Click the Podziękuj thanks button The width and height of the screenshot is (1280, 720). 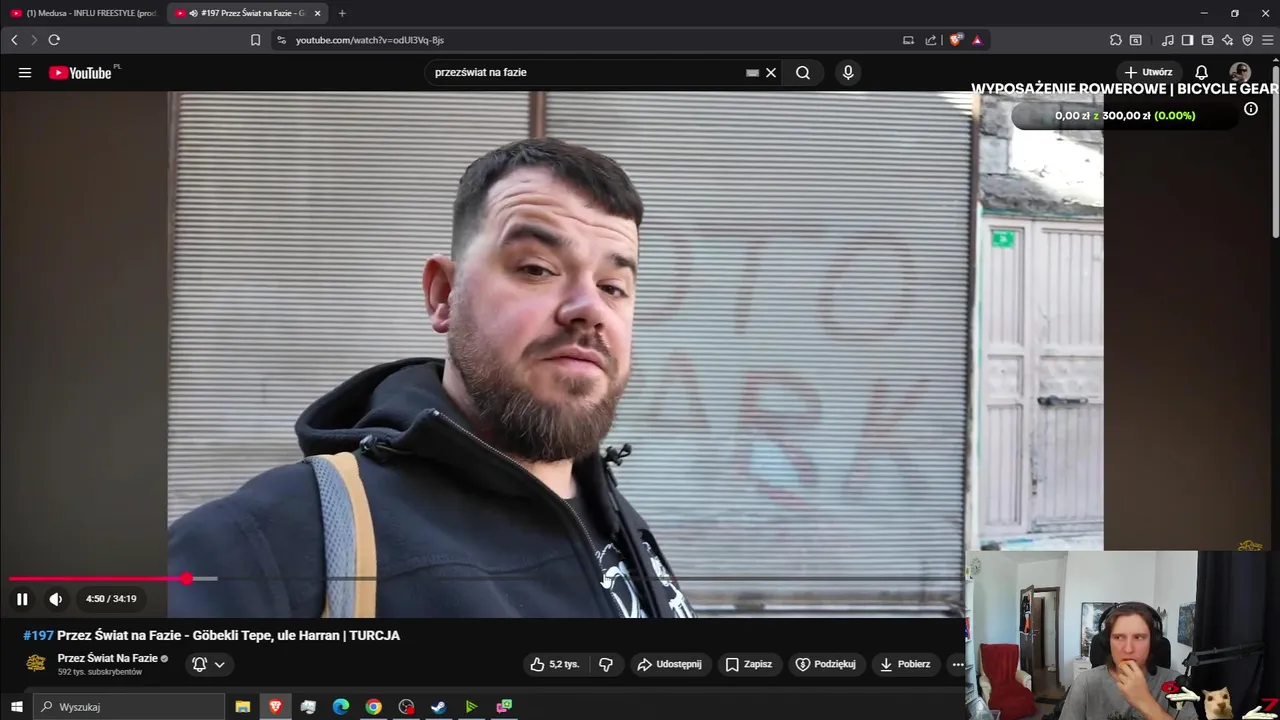pos(826,664)
